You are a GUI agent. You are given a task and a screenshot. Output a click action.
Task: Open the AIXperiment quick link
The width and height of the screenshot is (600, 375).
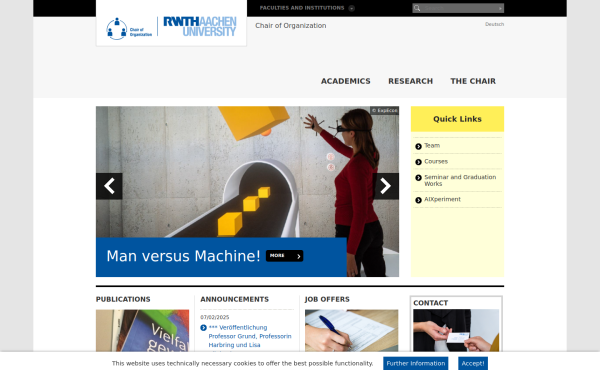[442, 199]
